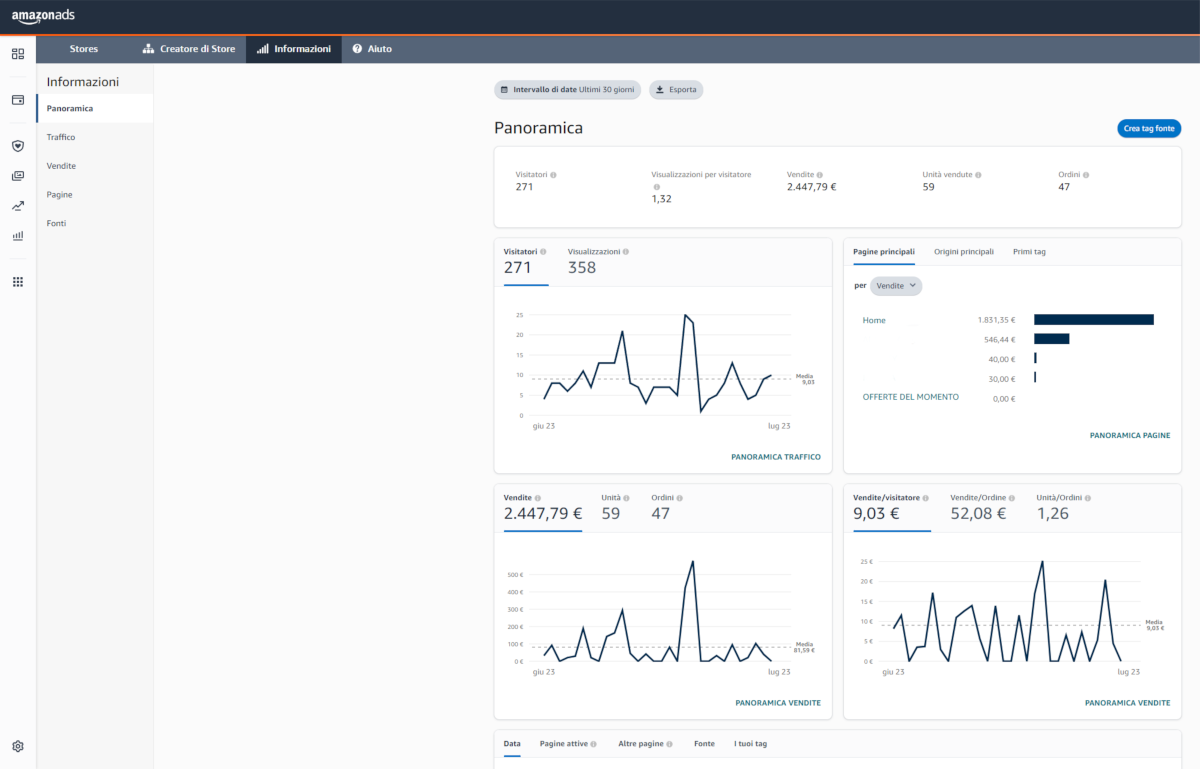1200x769 pixels.
Task: Click the creative assets icon in sidebar
Action: [18, 176]
